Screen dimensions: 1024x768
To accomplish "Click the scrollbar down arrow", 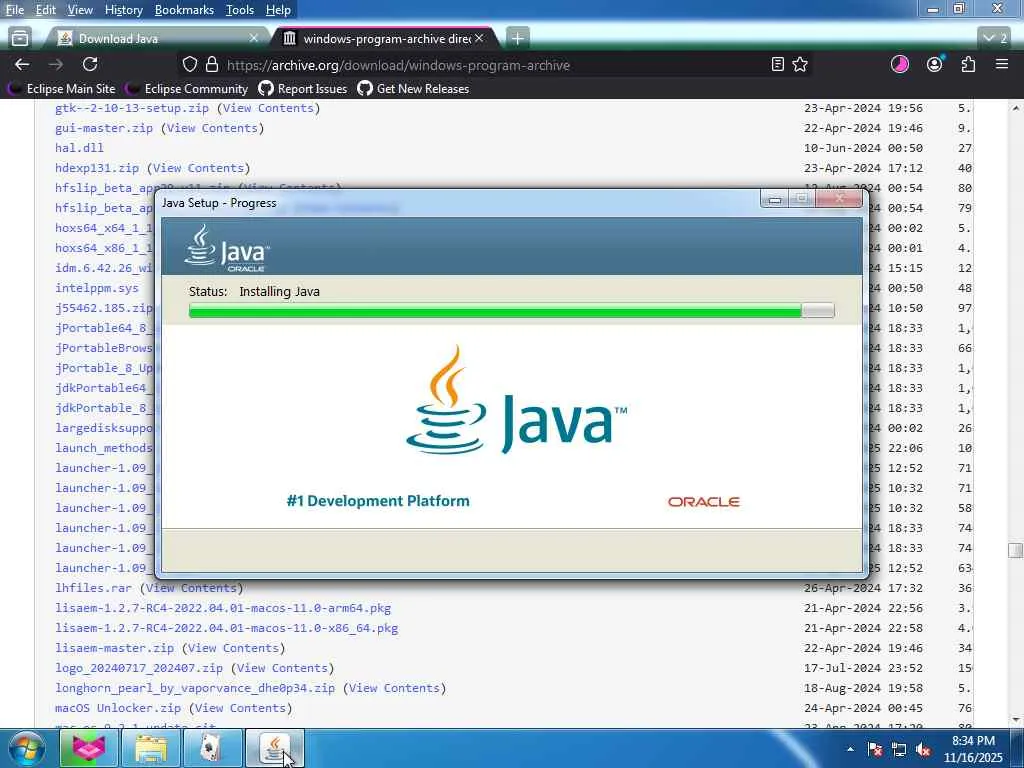I will pyautogui.click(x=1016, y=720).
